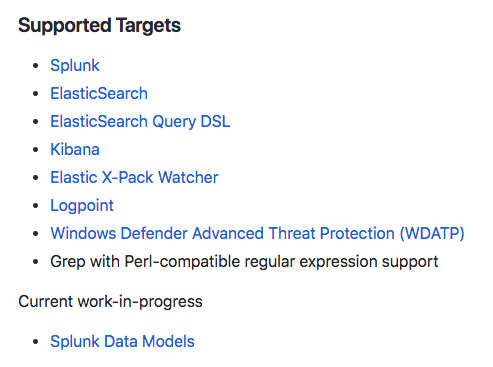Viewport: 493px width, 367px height.
Task: Click the bullet point beside Kibana
Action: point(36,150)
